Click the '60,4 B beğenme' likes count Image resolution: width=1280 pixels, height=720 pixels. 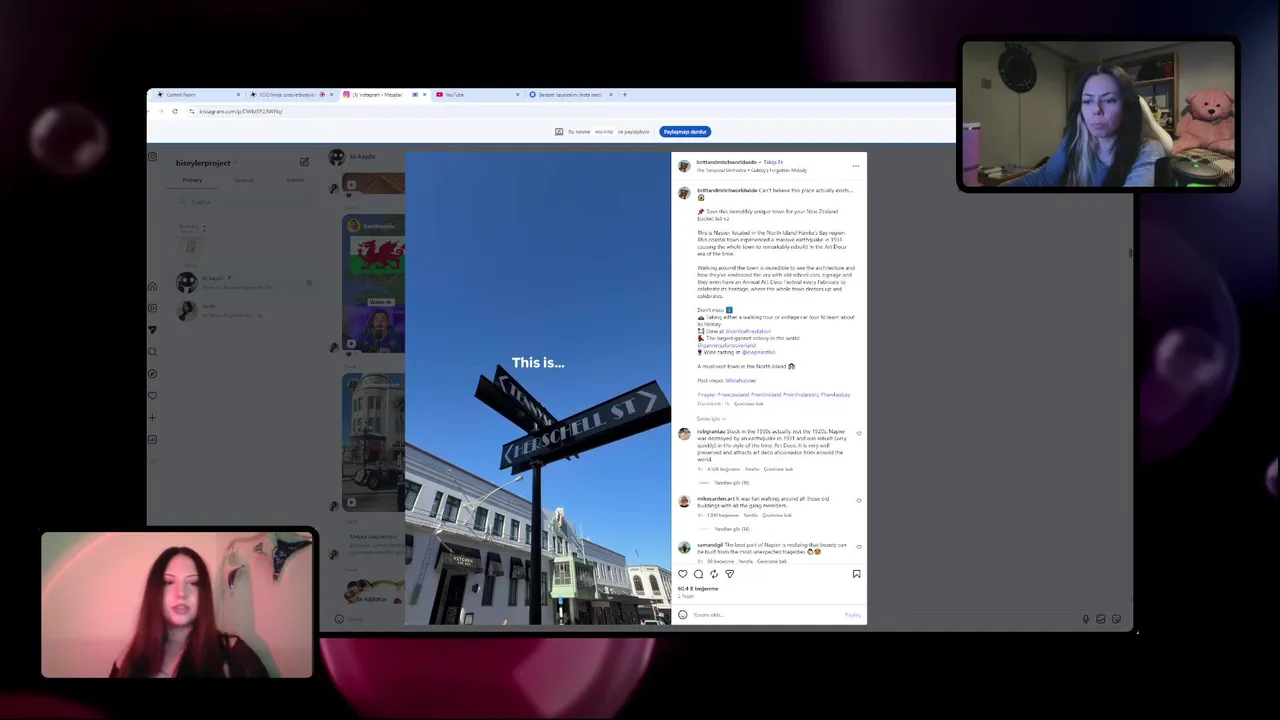698,589
